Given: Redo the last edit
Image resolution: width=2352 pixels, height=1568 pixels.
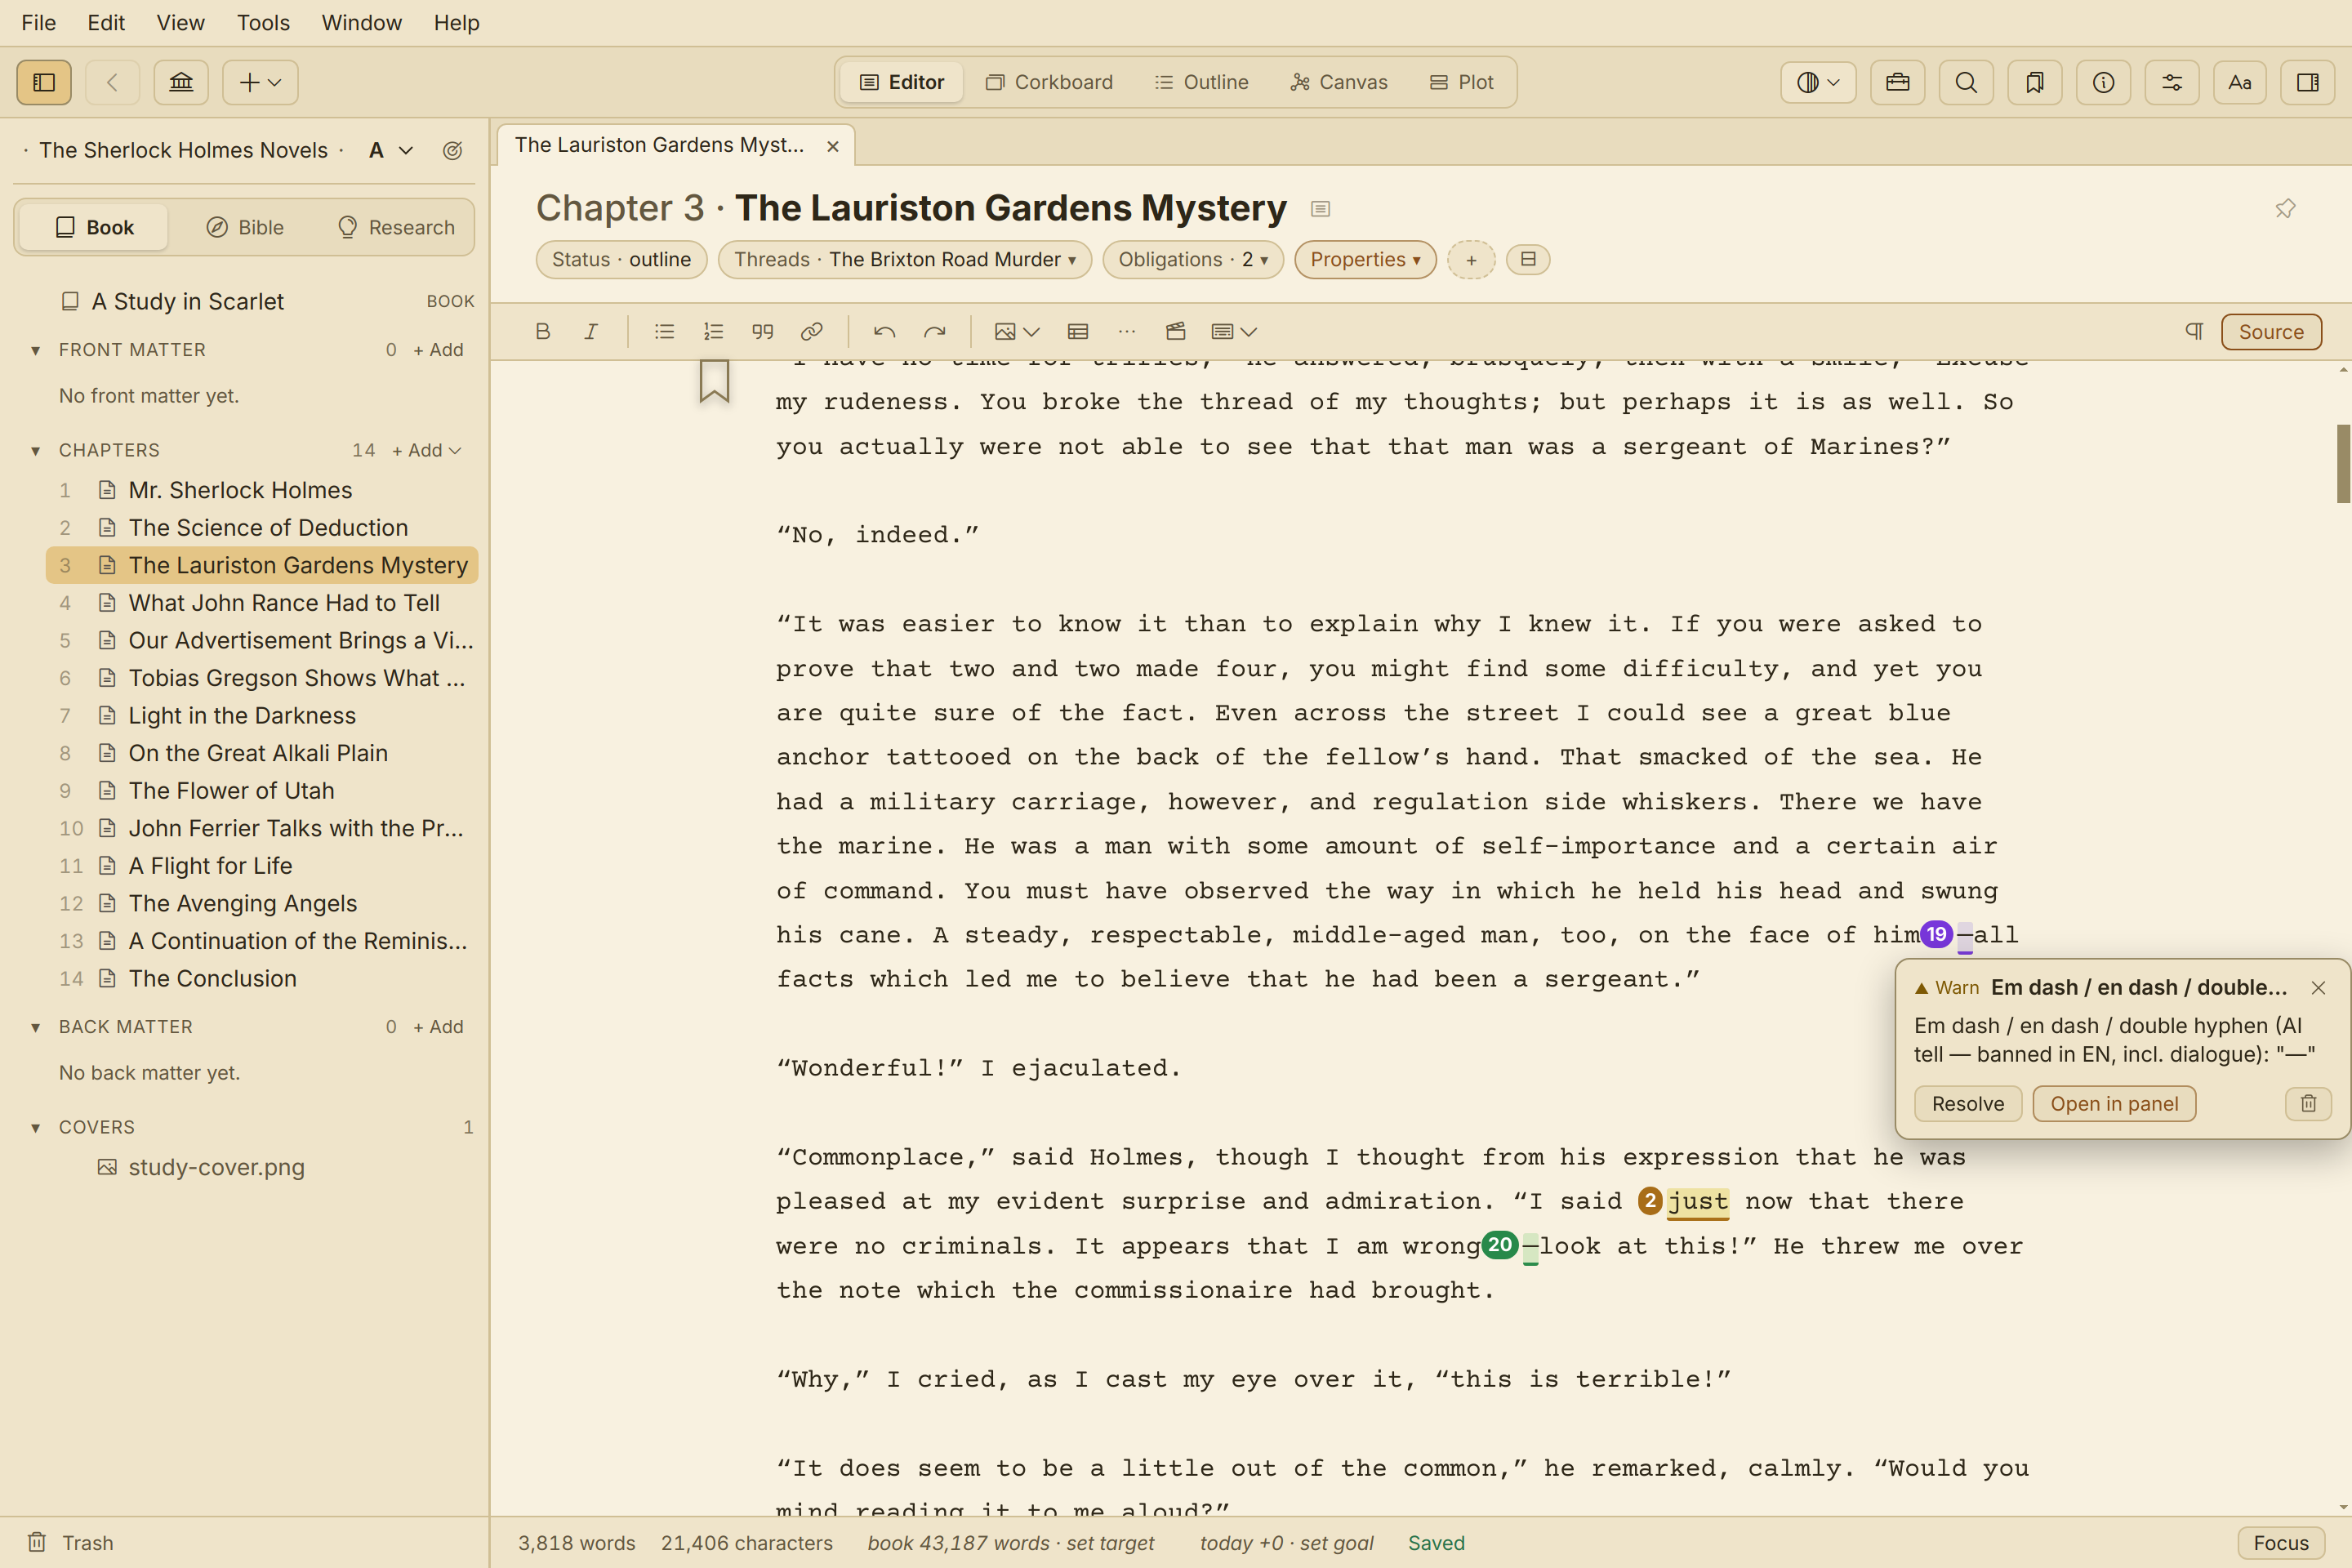Looking at the screenshot, I should tap(934, 331).
